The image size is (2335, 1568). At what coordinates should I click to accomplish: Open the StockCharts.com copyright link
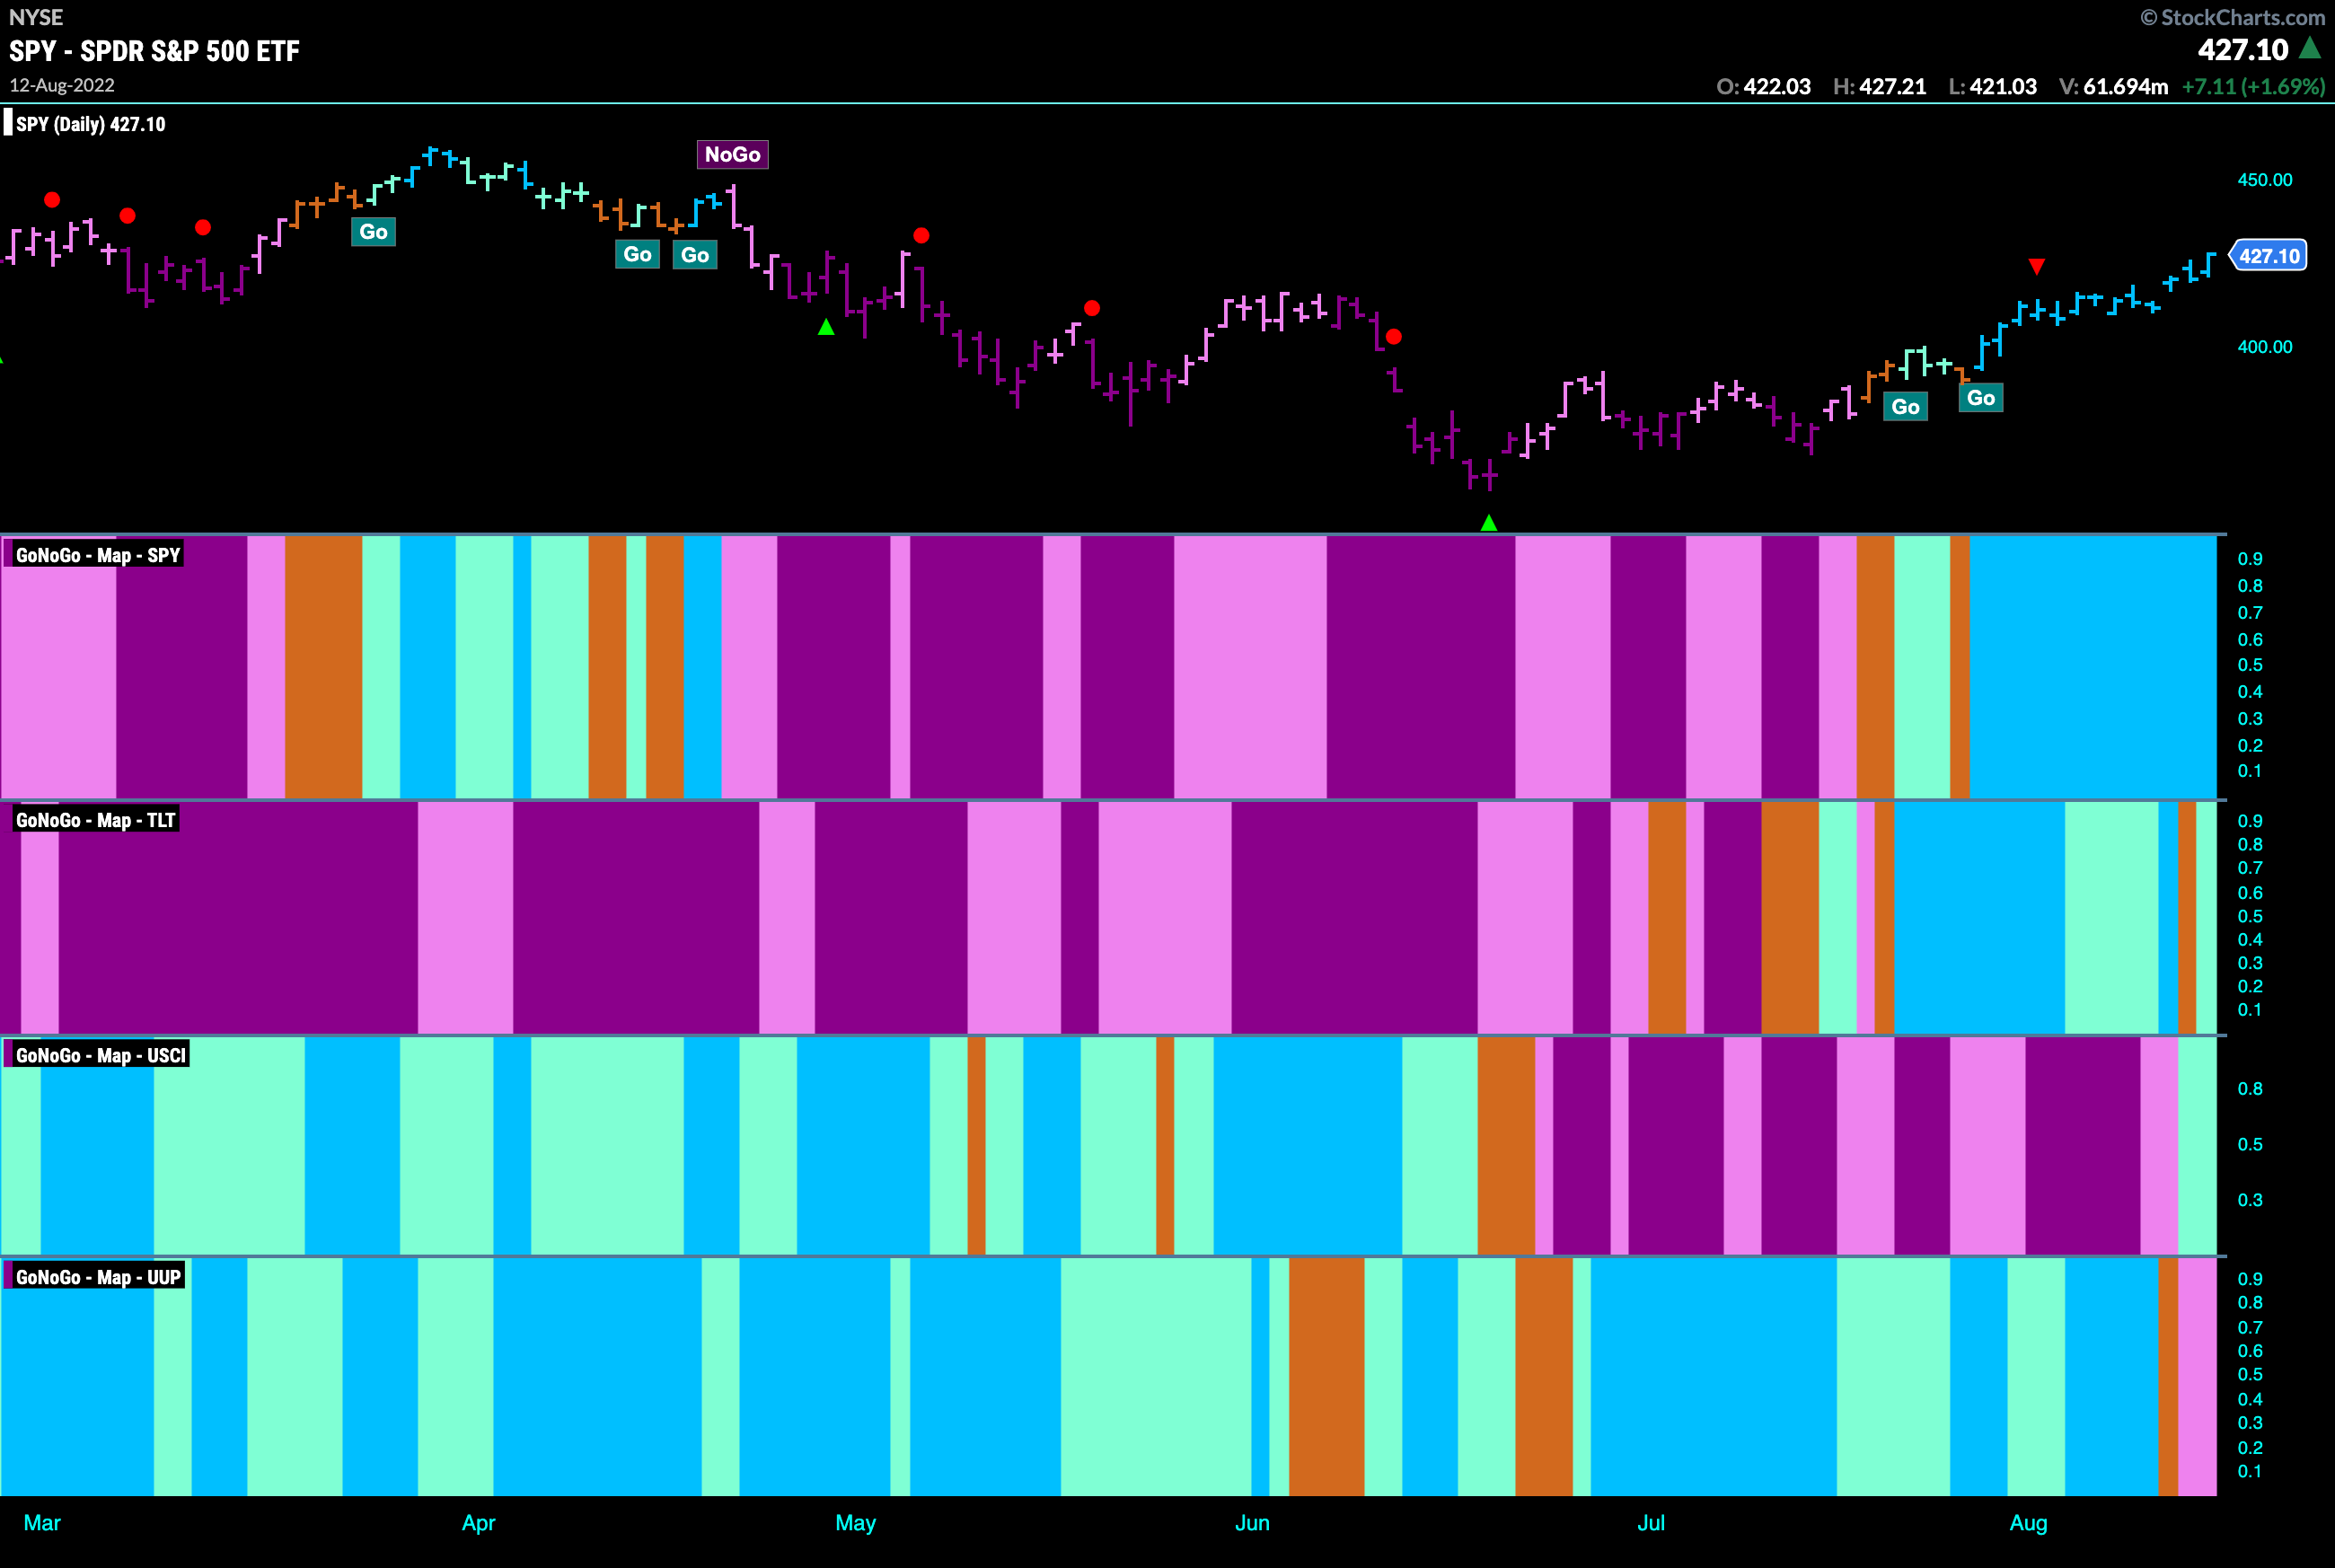point(2232,17)
